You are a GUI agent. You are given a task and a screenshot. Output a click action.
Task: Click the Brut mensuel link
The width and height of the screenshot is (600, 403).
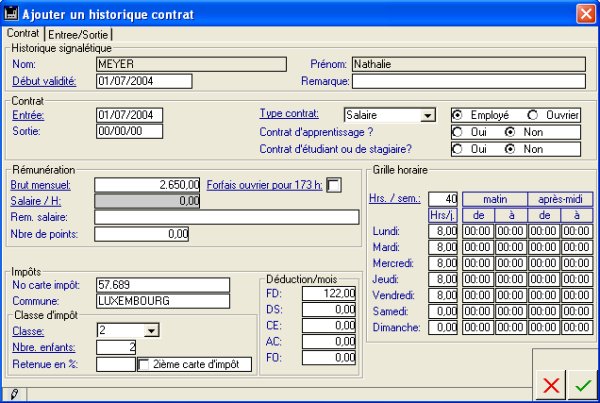41,185
